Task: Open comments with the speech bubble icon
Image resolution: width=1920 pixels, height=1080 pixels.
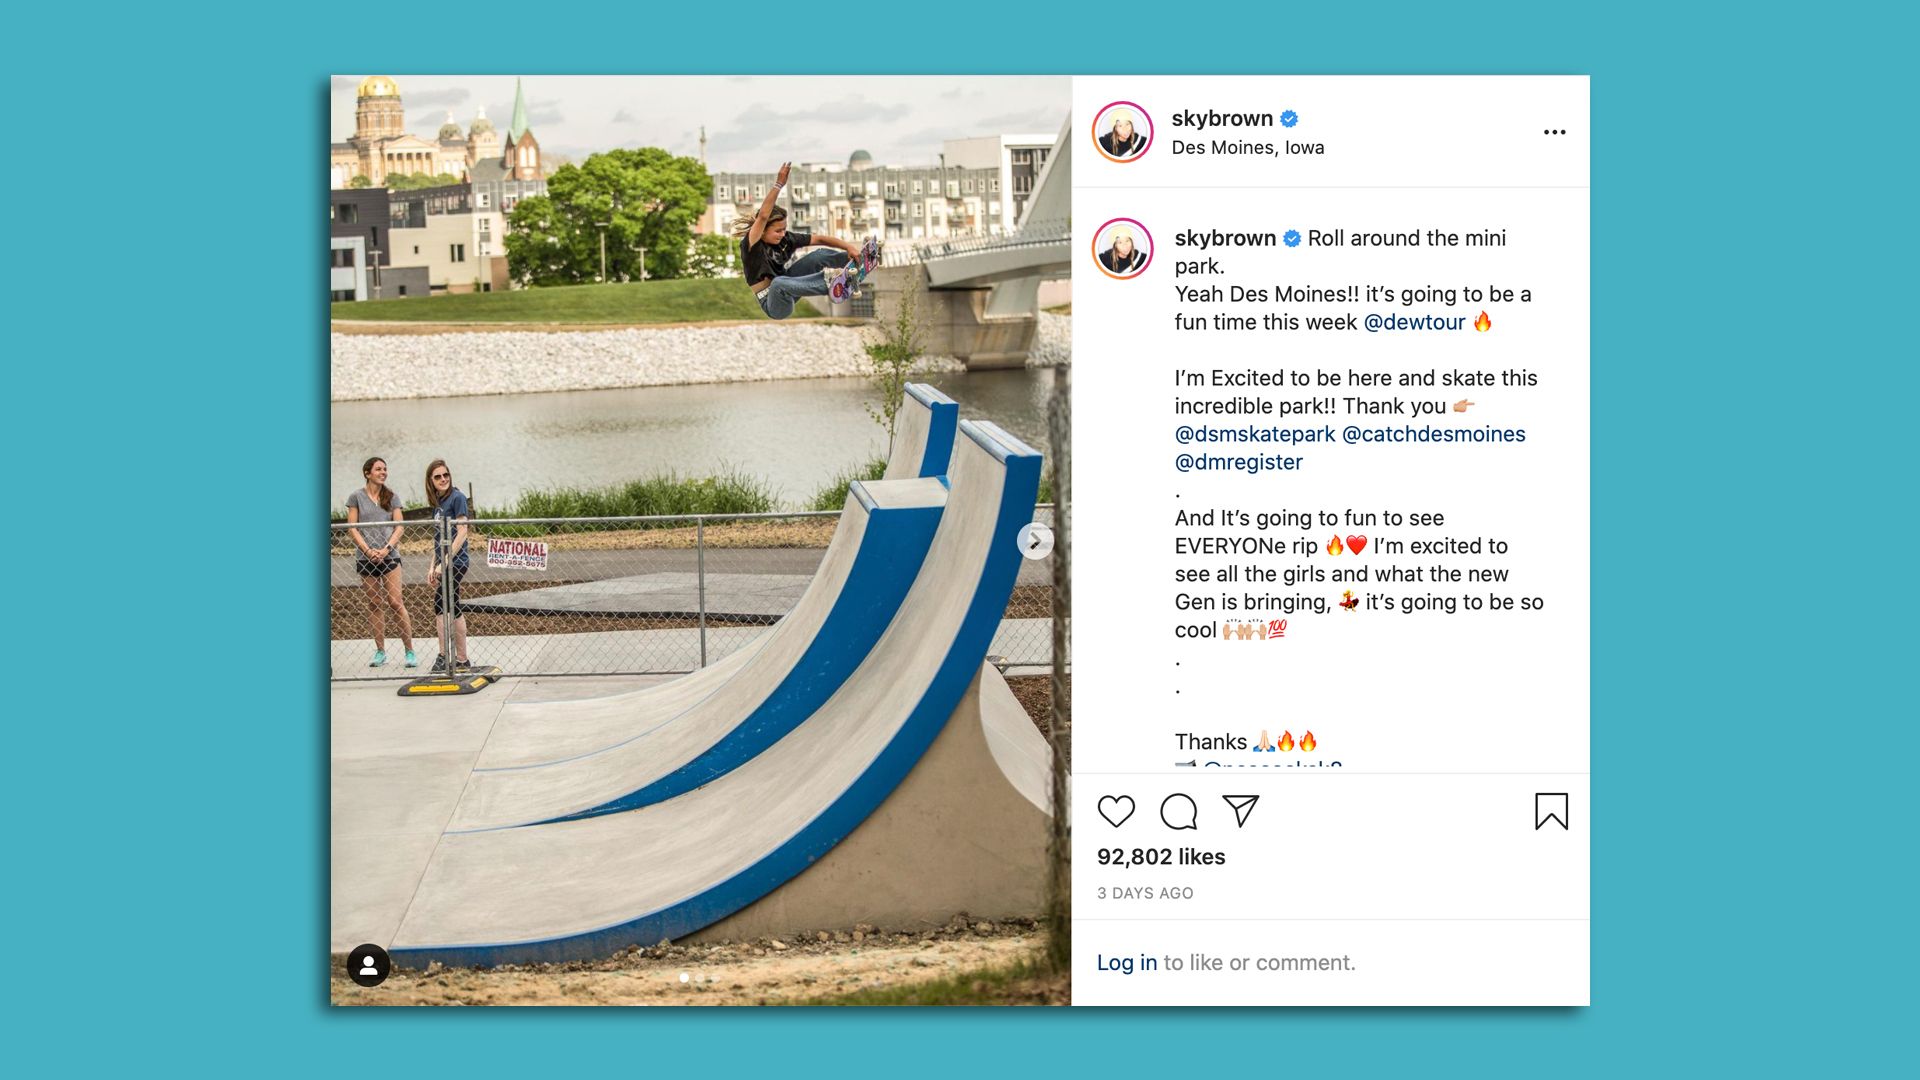Action: (1178, 811)
